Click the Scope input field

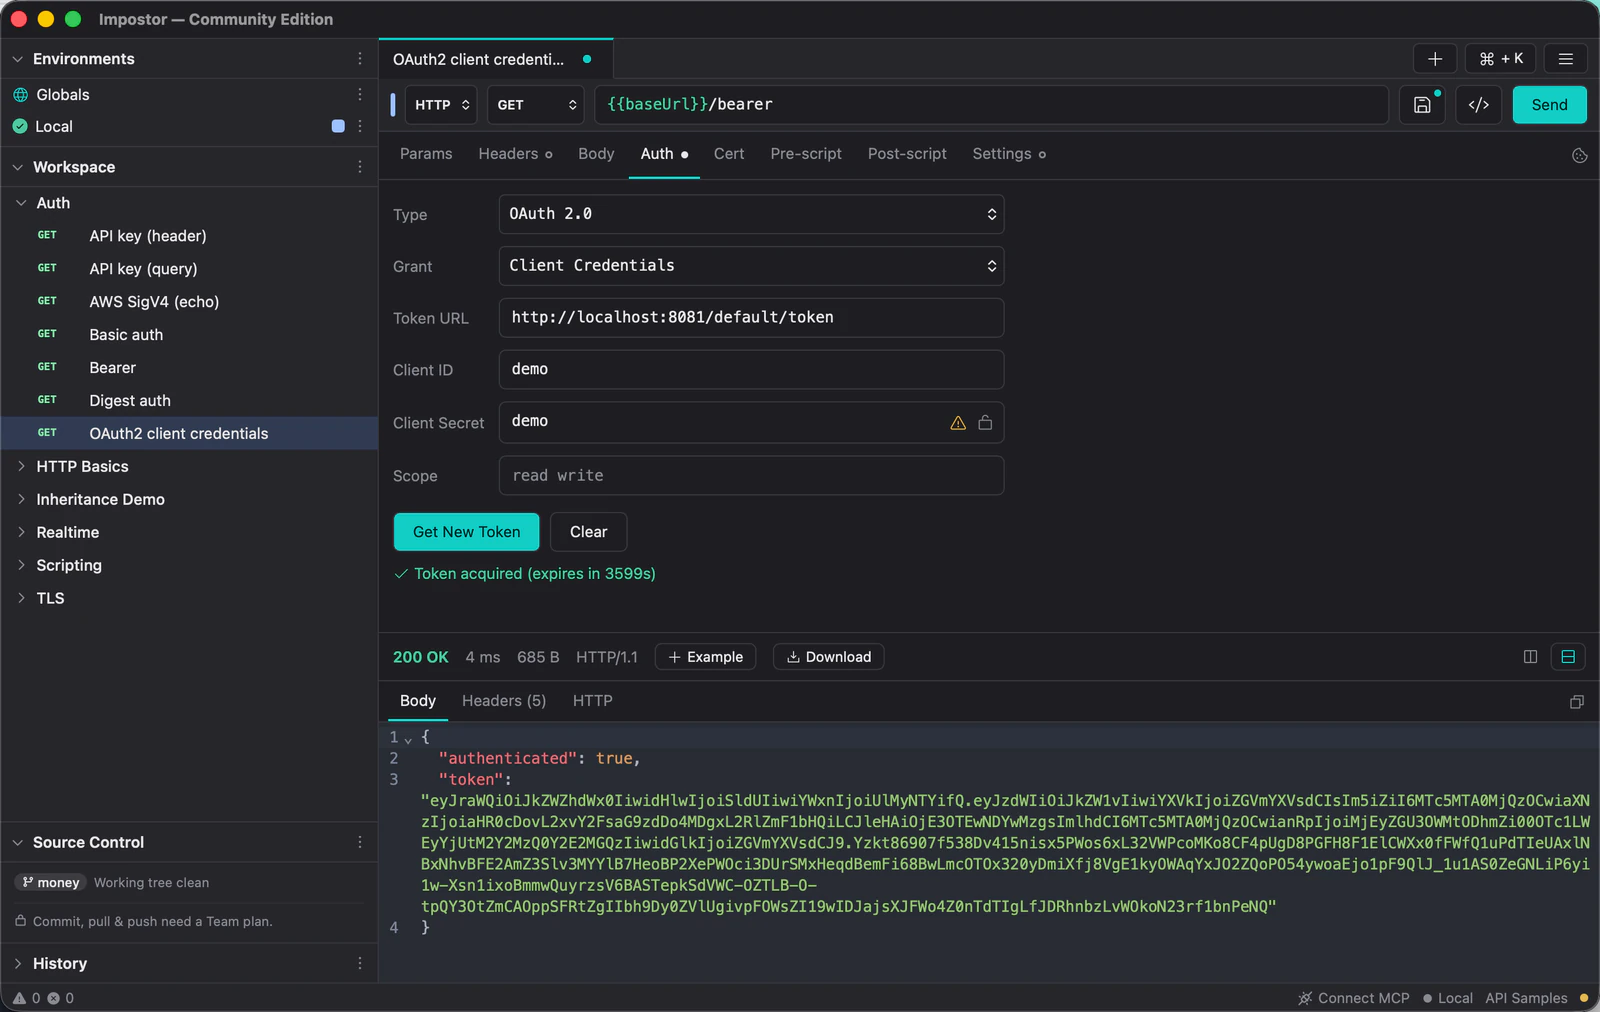point(751,476)
